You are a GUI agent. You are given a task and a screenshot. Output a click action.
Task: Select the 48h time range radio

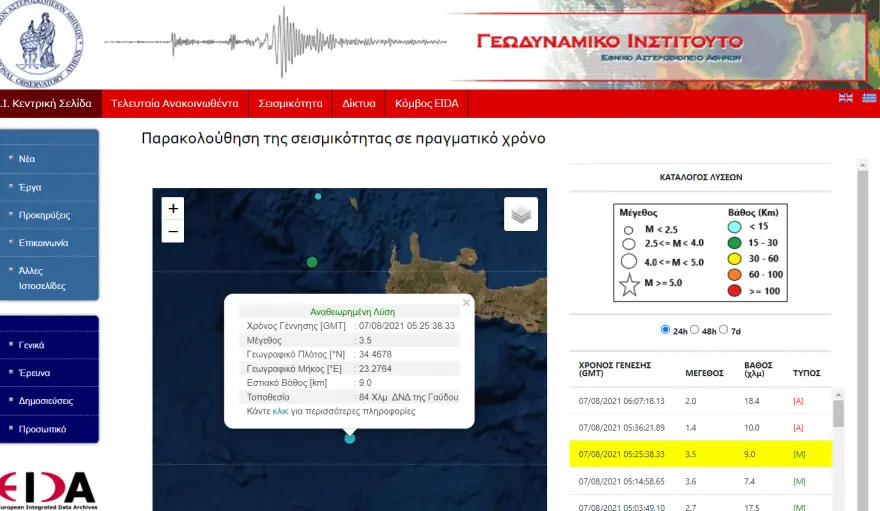pos(694,329)
